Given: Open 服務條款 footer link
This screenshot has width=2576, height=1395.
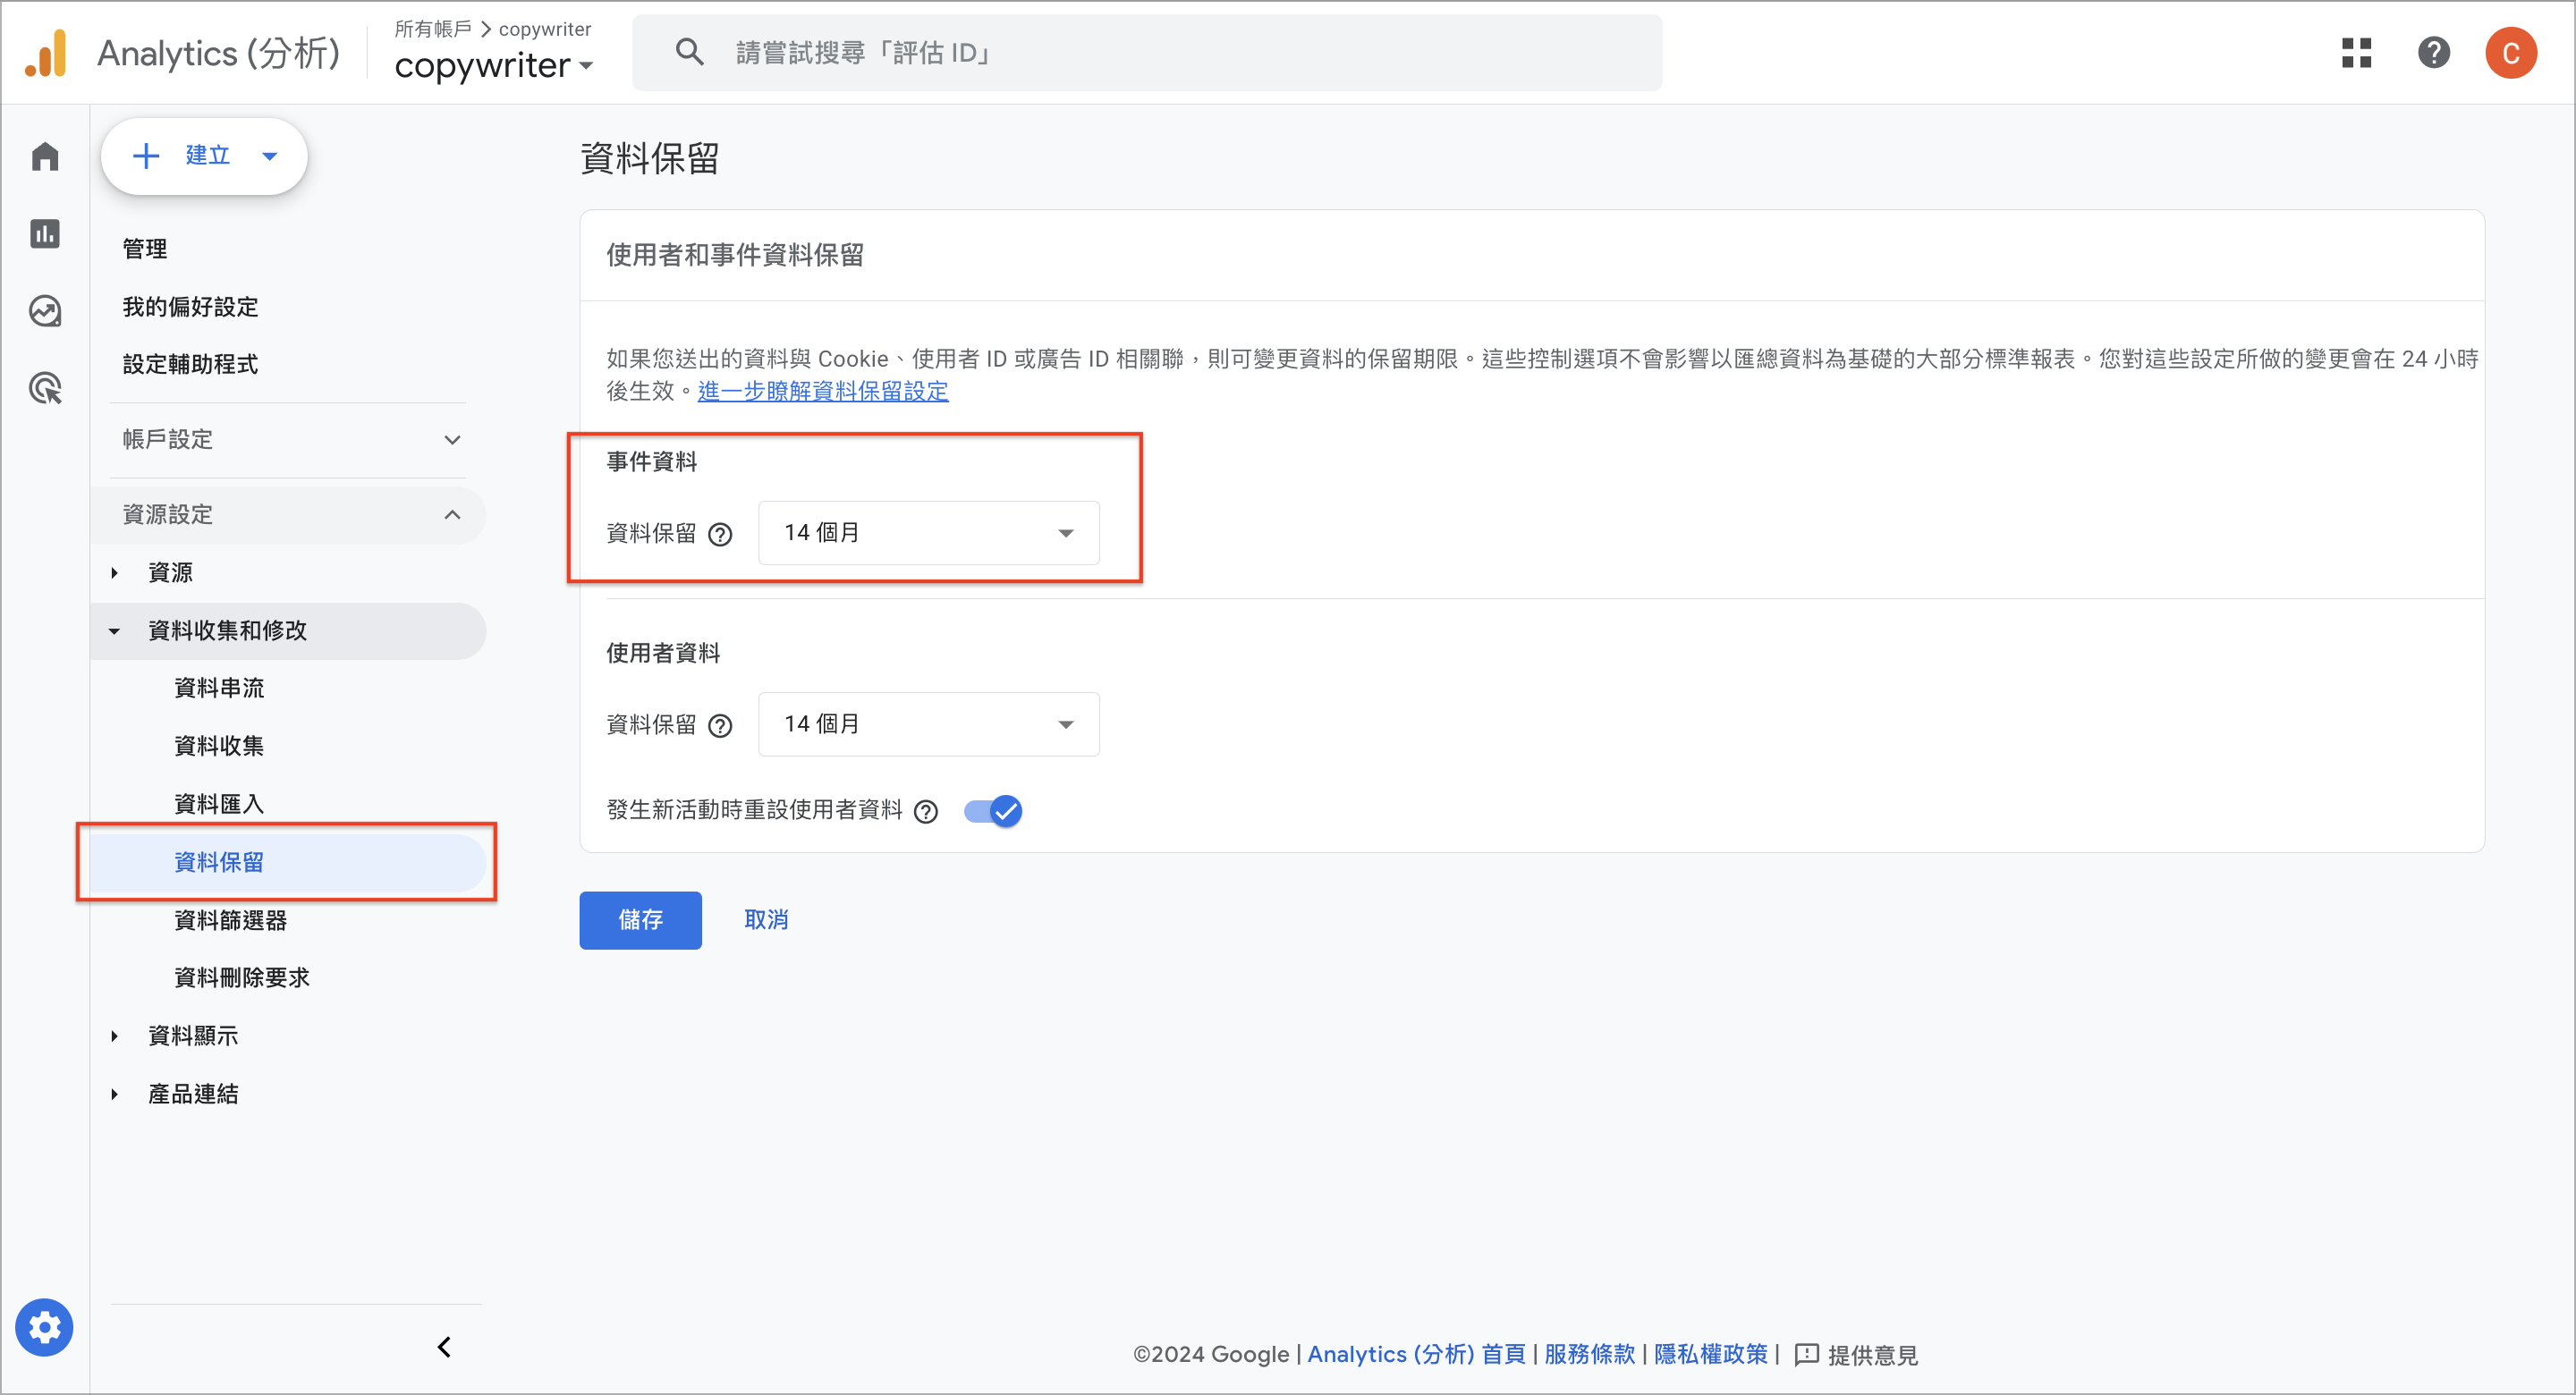Looking at the screenshot, I should (x=1589, y=1354).
